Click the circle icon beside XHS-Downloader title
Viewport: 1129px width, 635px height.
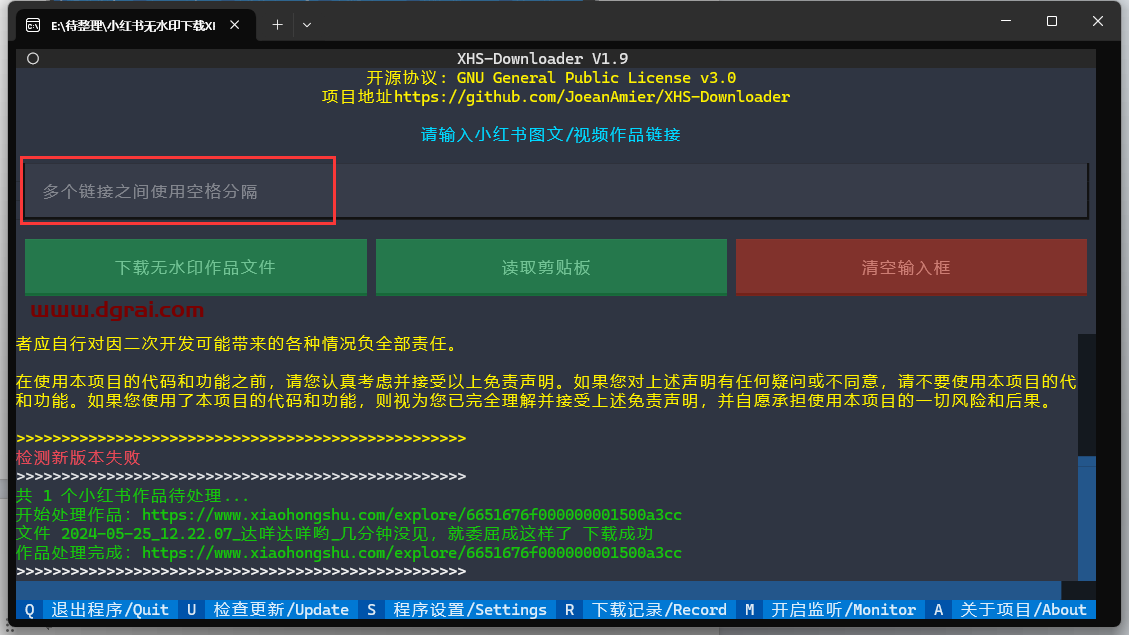[x=33, y=58]
